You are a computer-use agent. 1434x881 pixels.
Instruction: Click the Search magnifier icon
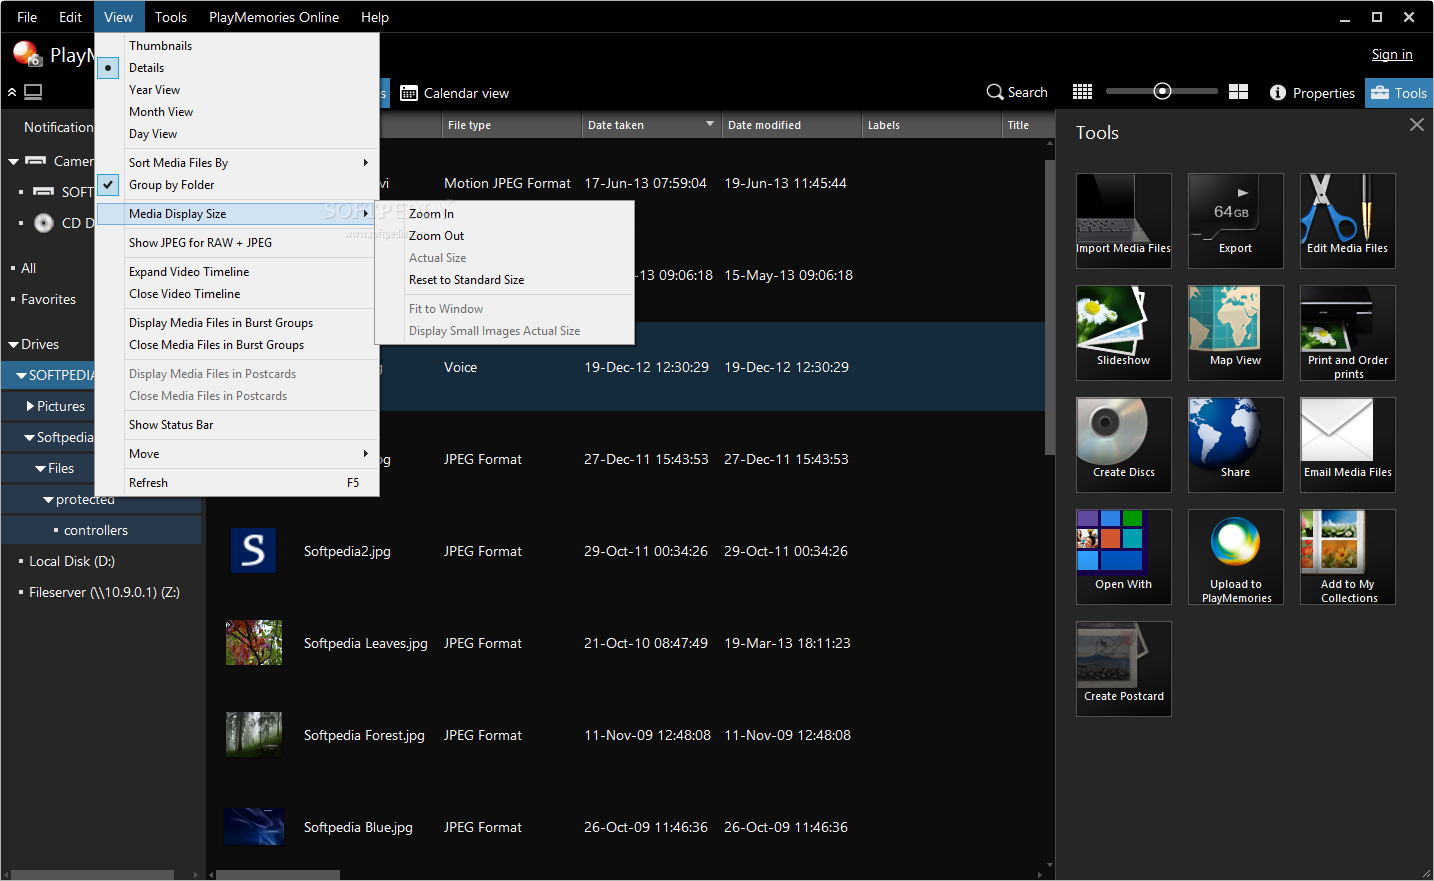tap(995, 92)
